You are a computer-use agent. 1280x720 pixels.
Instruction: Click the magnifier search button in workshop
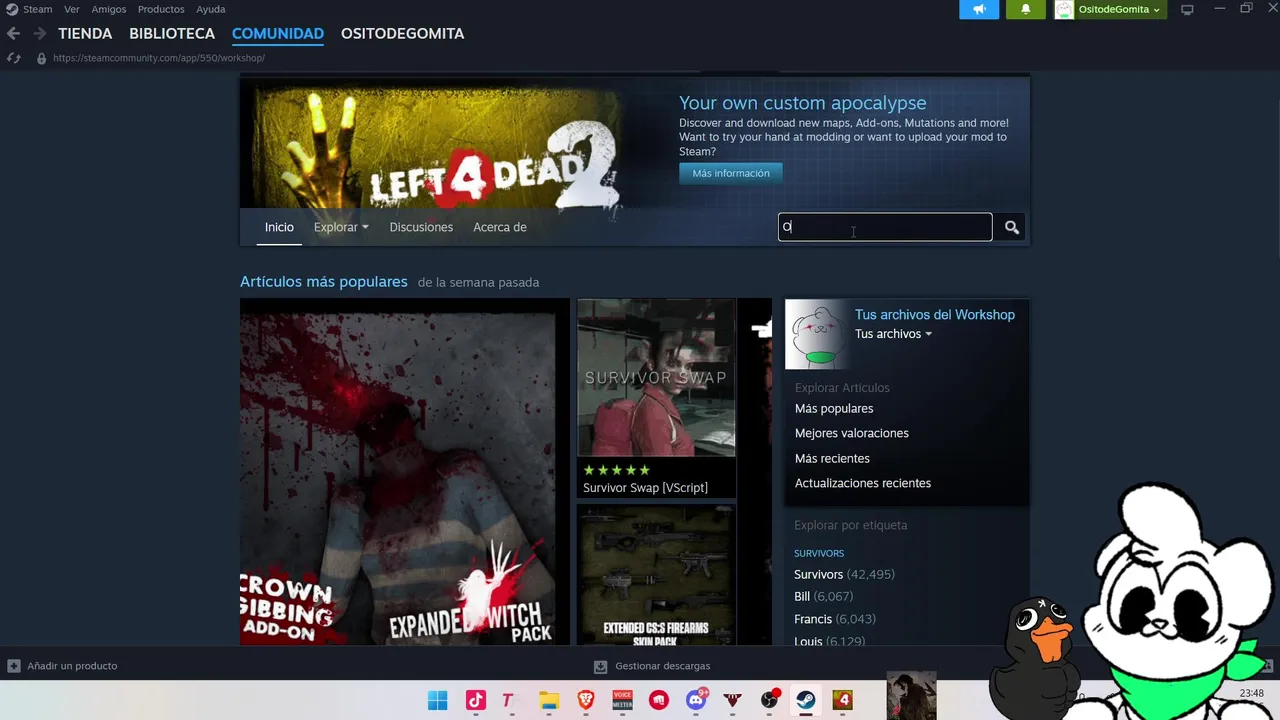click(x=1012, y=228)
